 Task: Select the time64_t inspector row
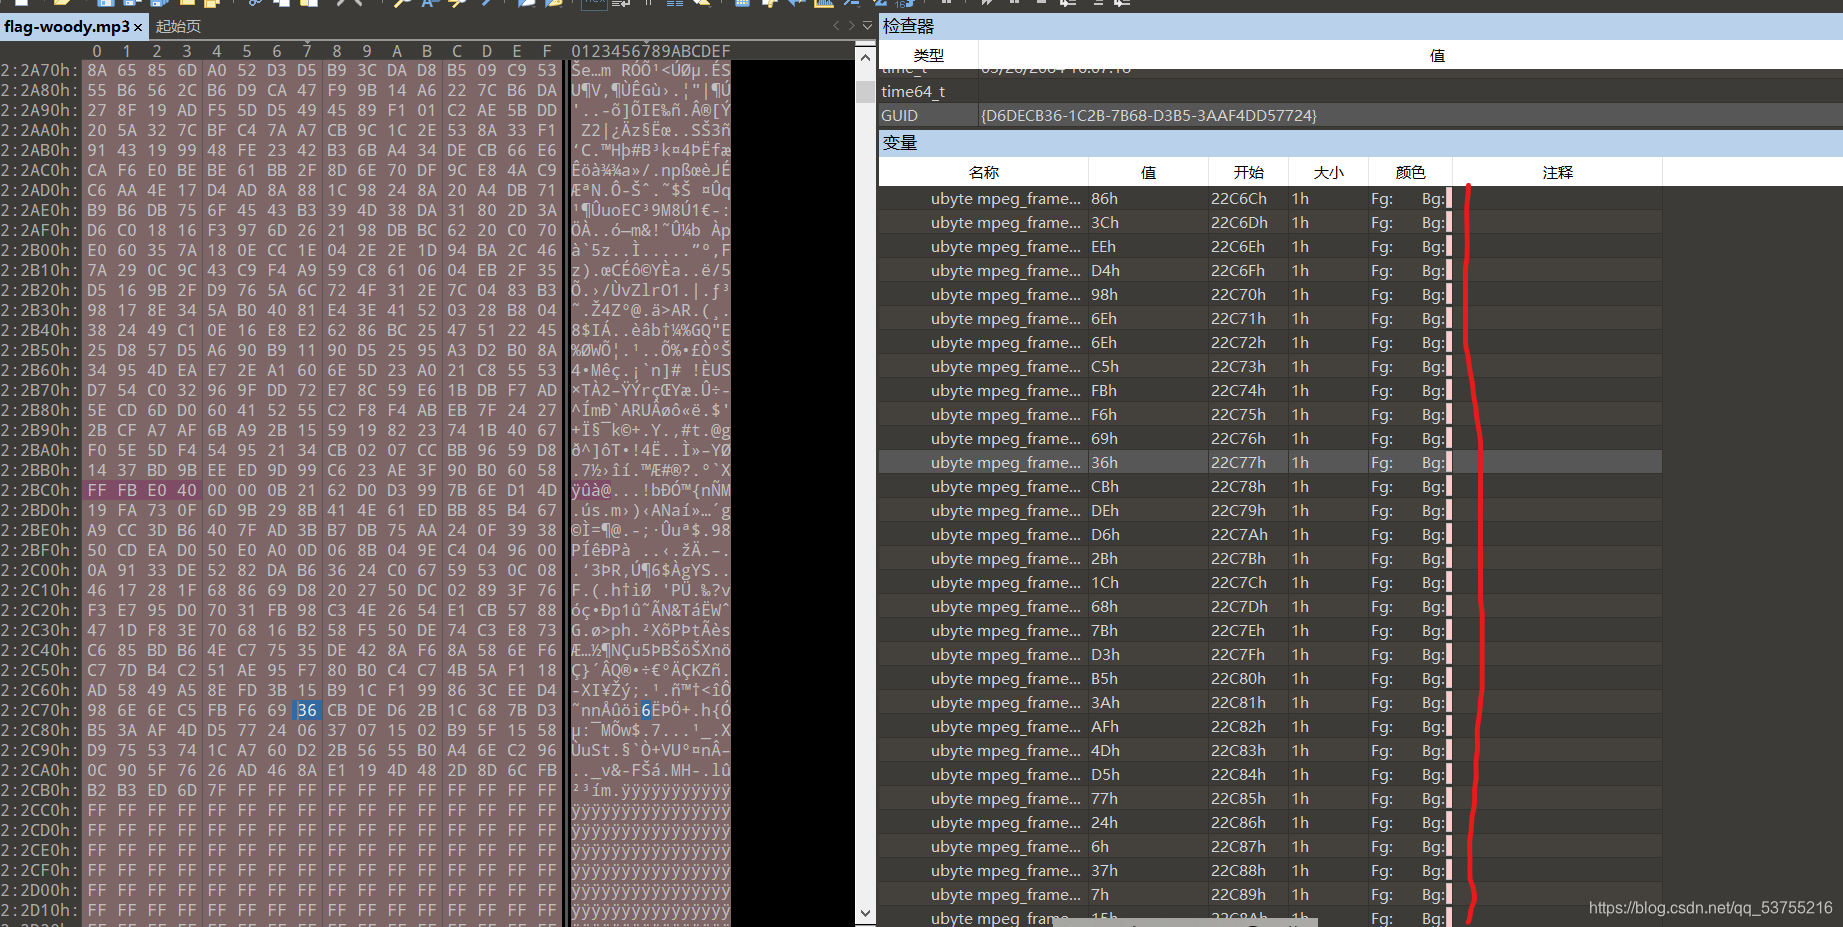(1360, 92)
